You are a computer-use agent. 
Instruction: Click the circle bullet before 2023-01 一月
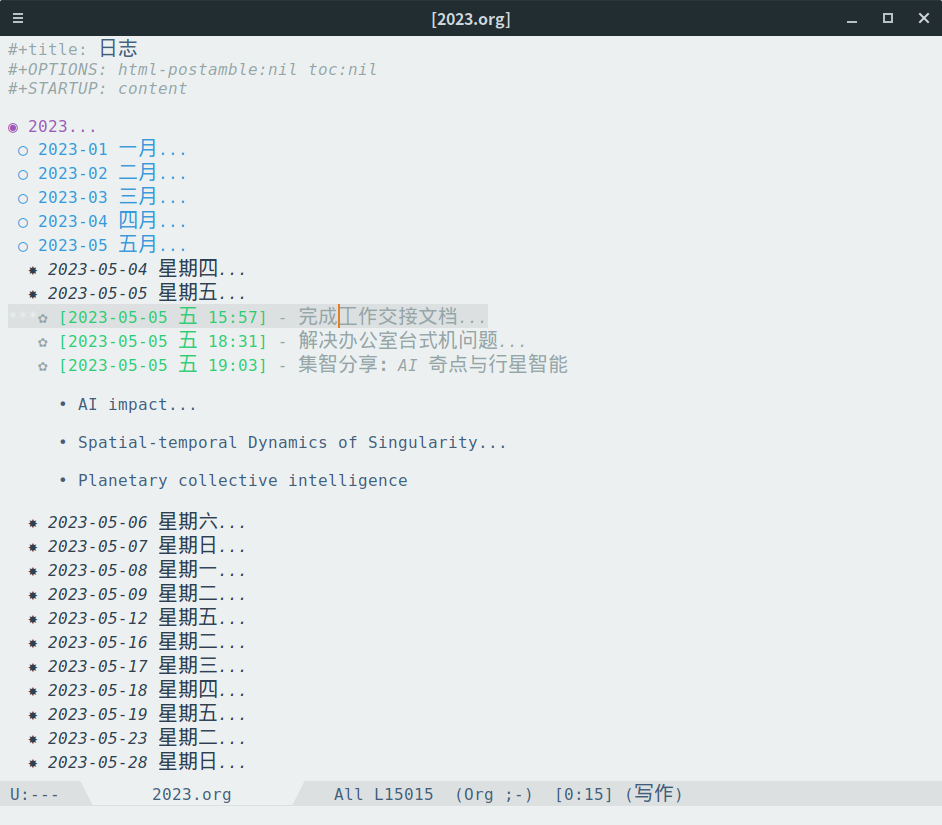coord(23,151)
